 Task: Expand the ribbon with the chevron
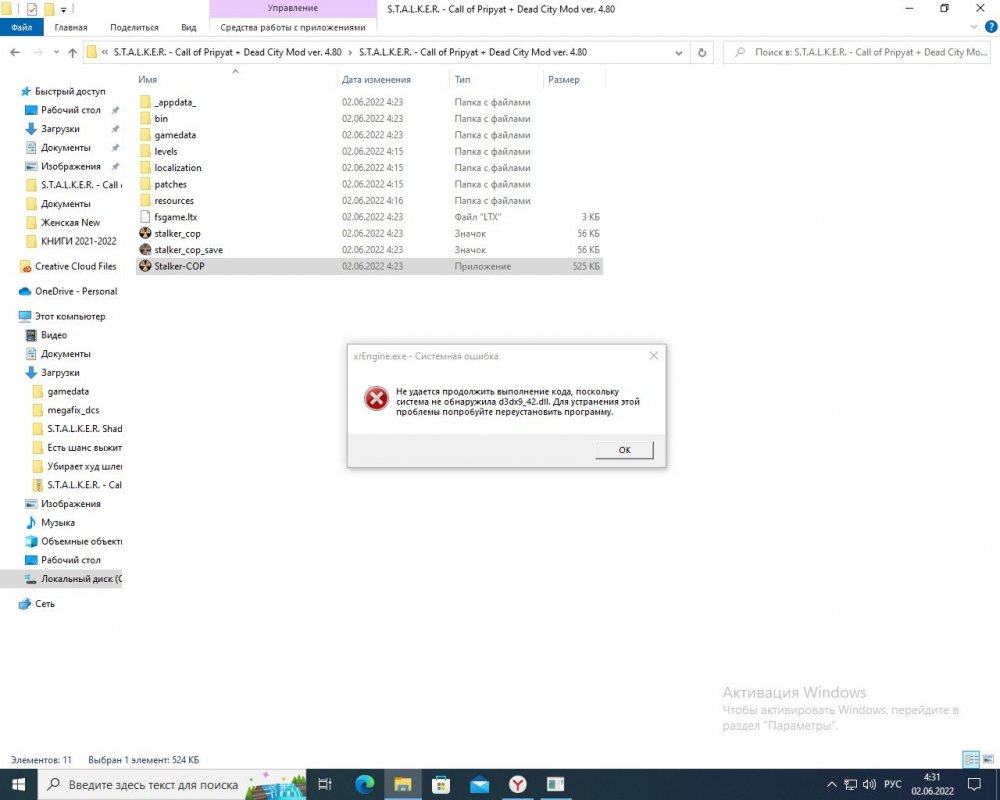click(974, 27)
